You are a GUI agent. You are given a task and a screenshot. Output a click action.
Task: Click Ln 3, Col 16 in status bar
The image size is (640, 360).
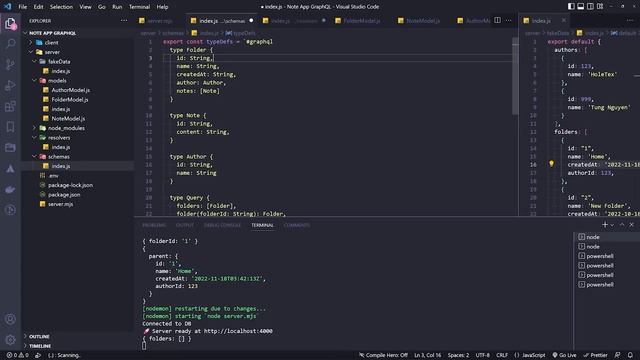pos(427,355)
